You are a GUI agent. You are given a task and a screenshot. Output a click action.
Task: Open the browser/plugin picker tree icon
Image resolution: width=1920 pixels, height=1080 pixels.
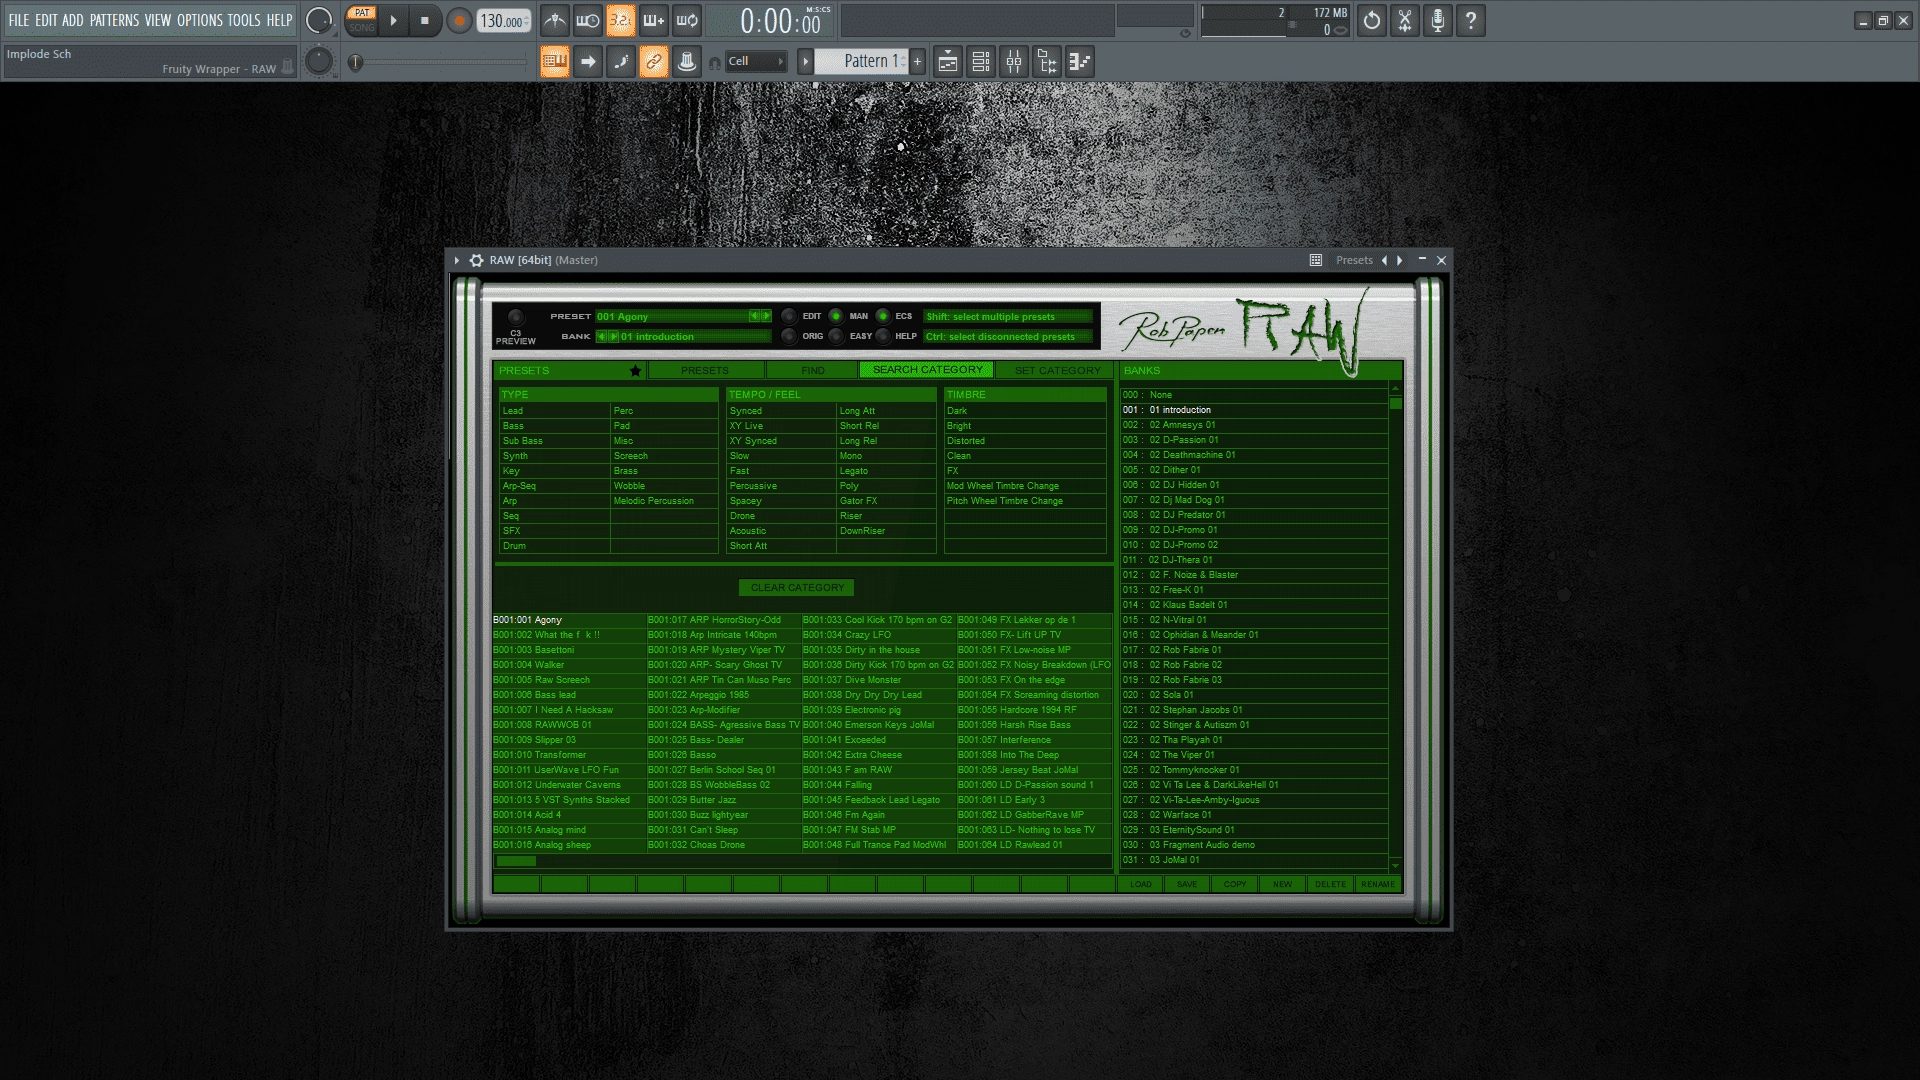point(1047,62)
